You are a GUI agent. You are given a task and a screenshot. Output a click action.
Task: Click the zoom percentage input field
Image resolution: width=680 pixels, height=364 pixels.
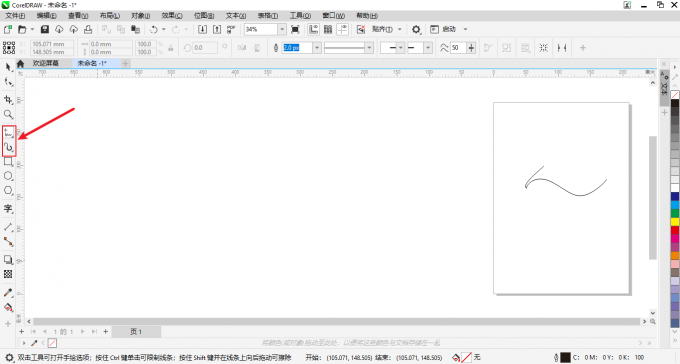click(261, 29)
